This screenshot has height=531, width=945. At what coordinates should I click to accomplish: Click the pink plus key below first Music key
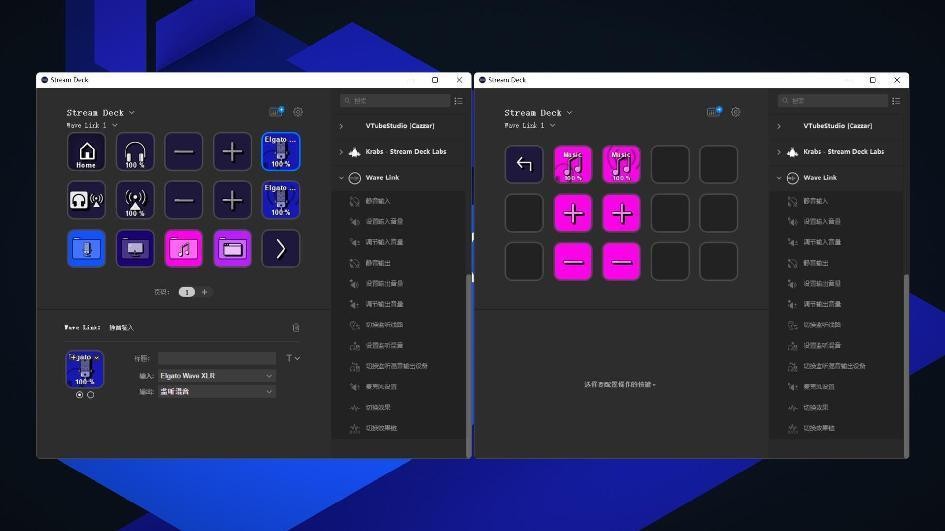point(573,213)
